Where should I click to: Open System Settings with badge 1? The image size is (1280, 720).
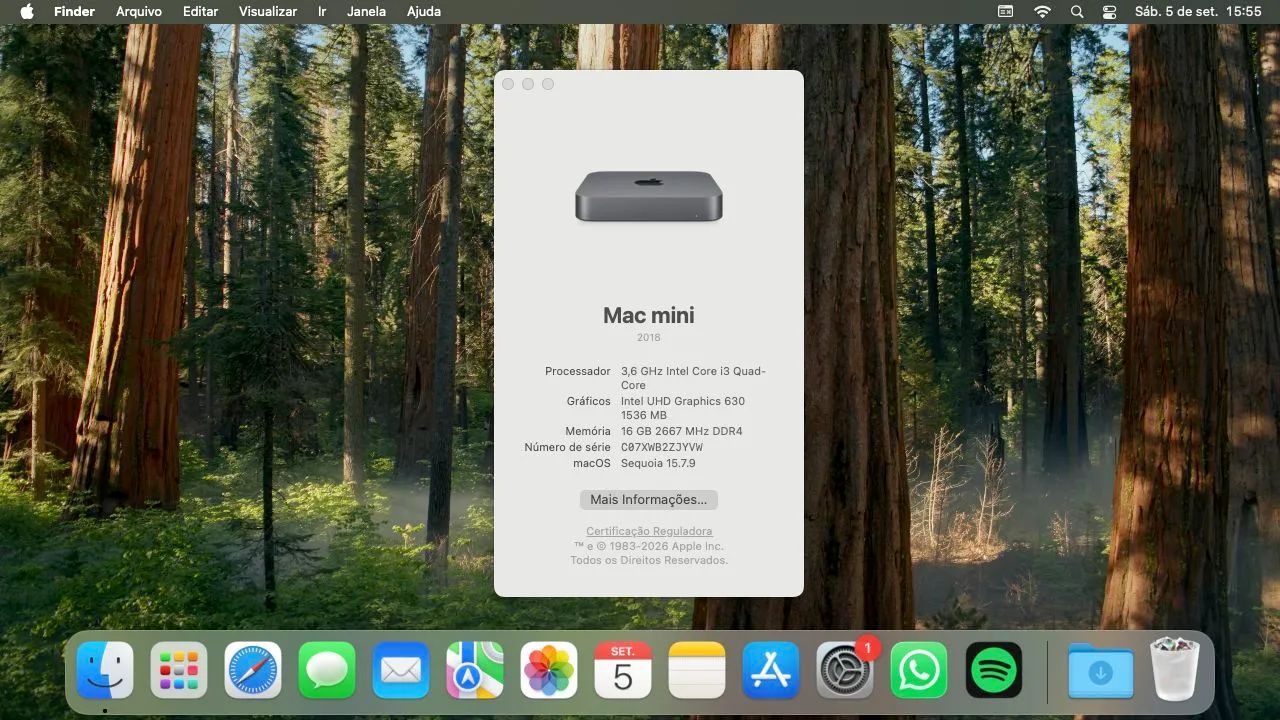845,670
